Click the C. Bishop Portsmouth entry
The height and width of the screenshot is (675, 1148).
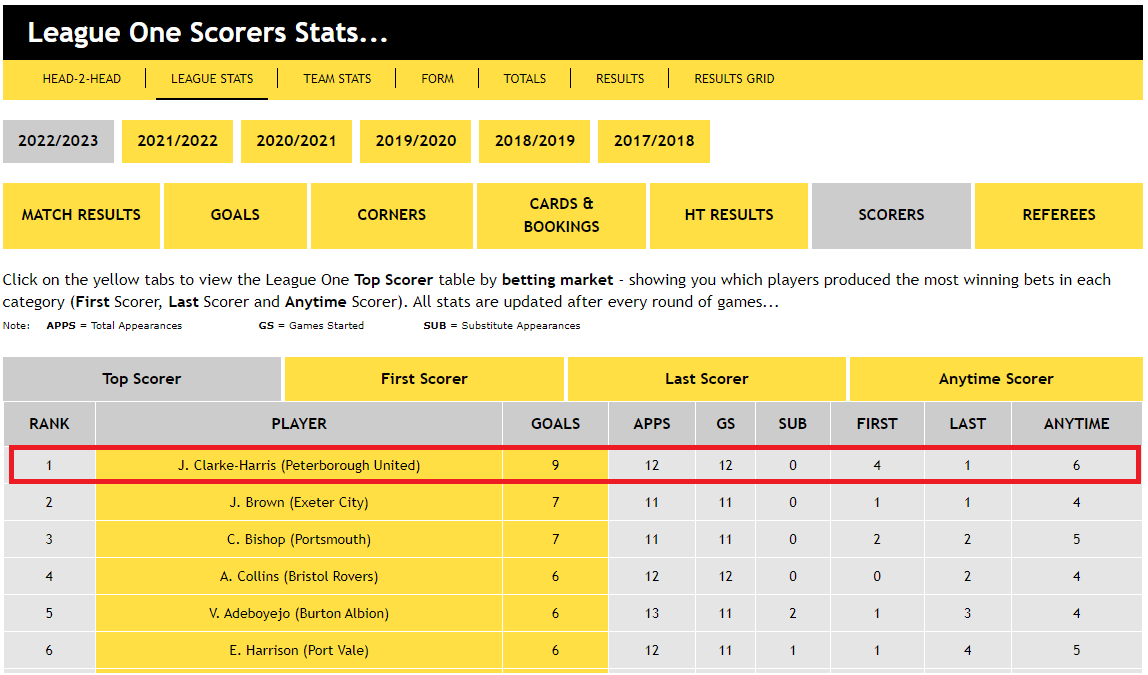click(x=300, y=539)
